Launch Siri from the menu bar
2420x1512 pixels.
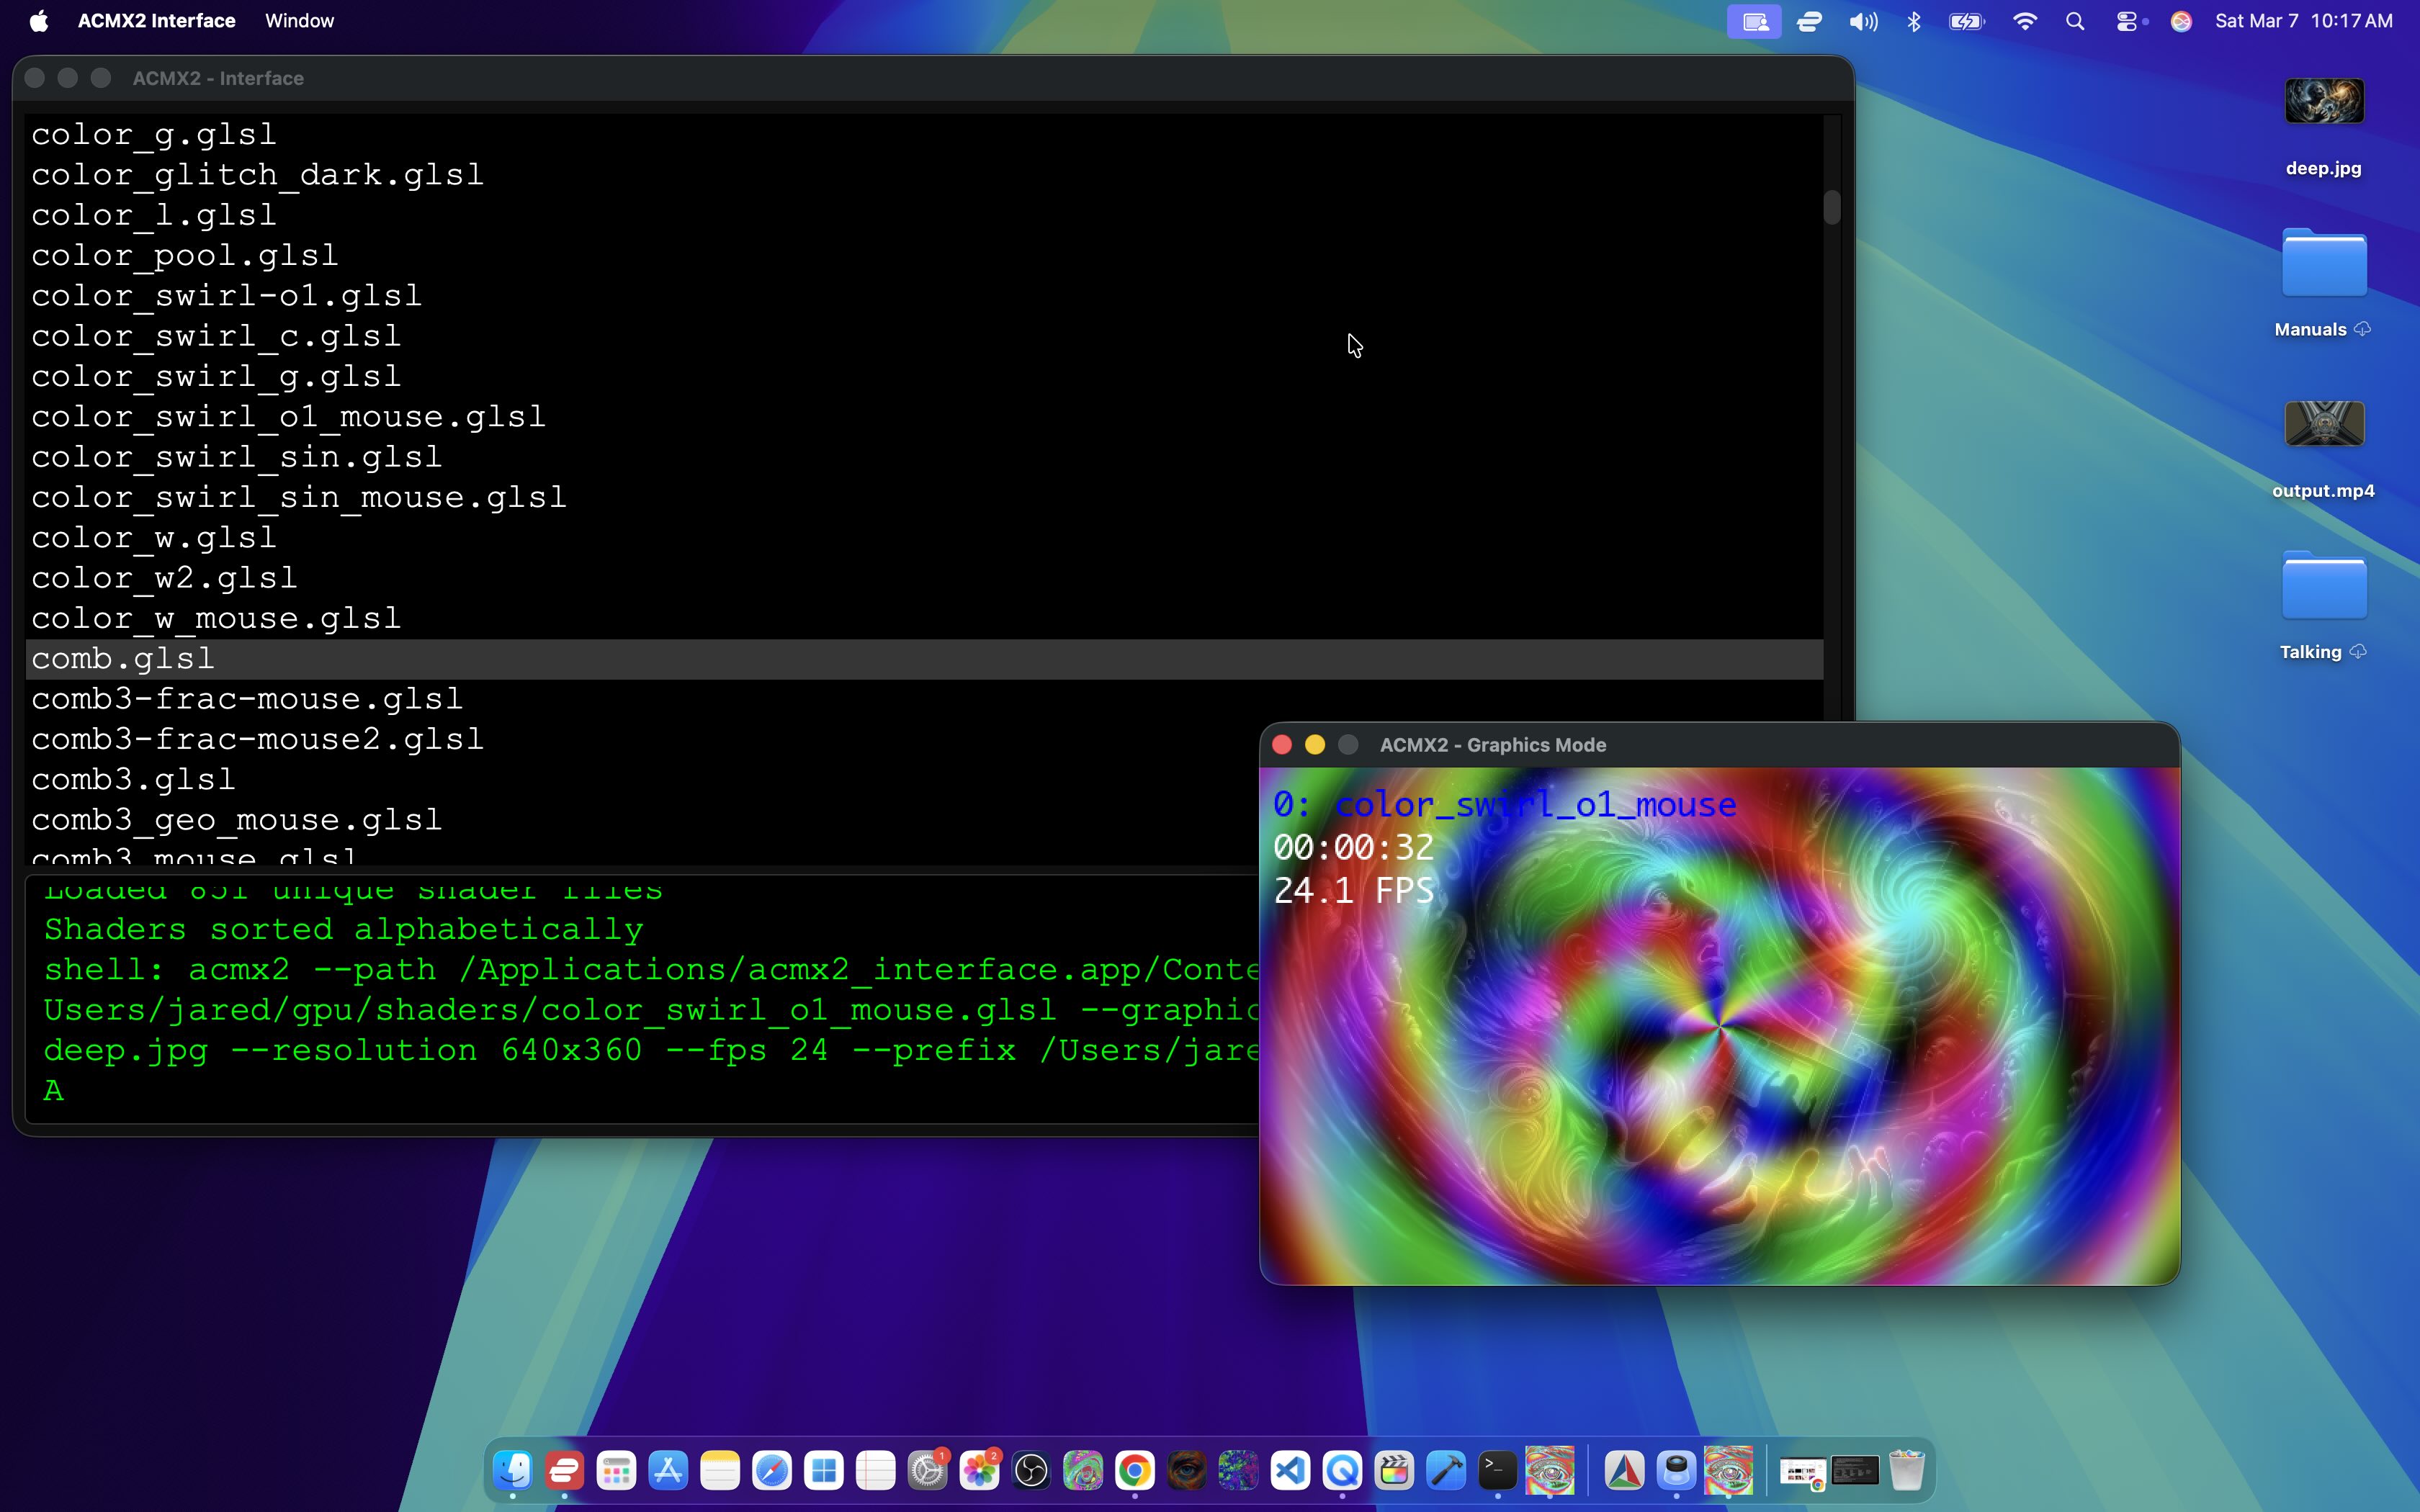point(2181,21)
